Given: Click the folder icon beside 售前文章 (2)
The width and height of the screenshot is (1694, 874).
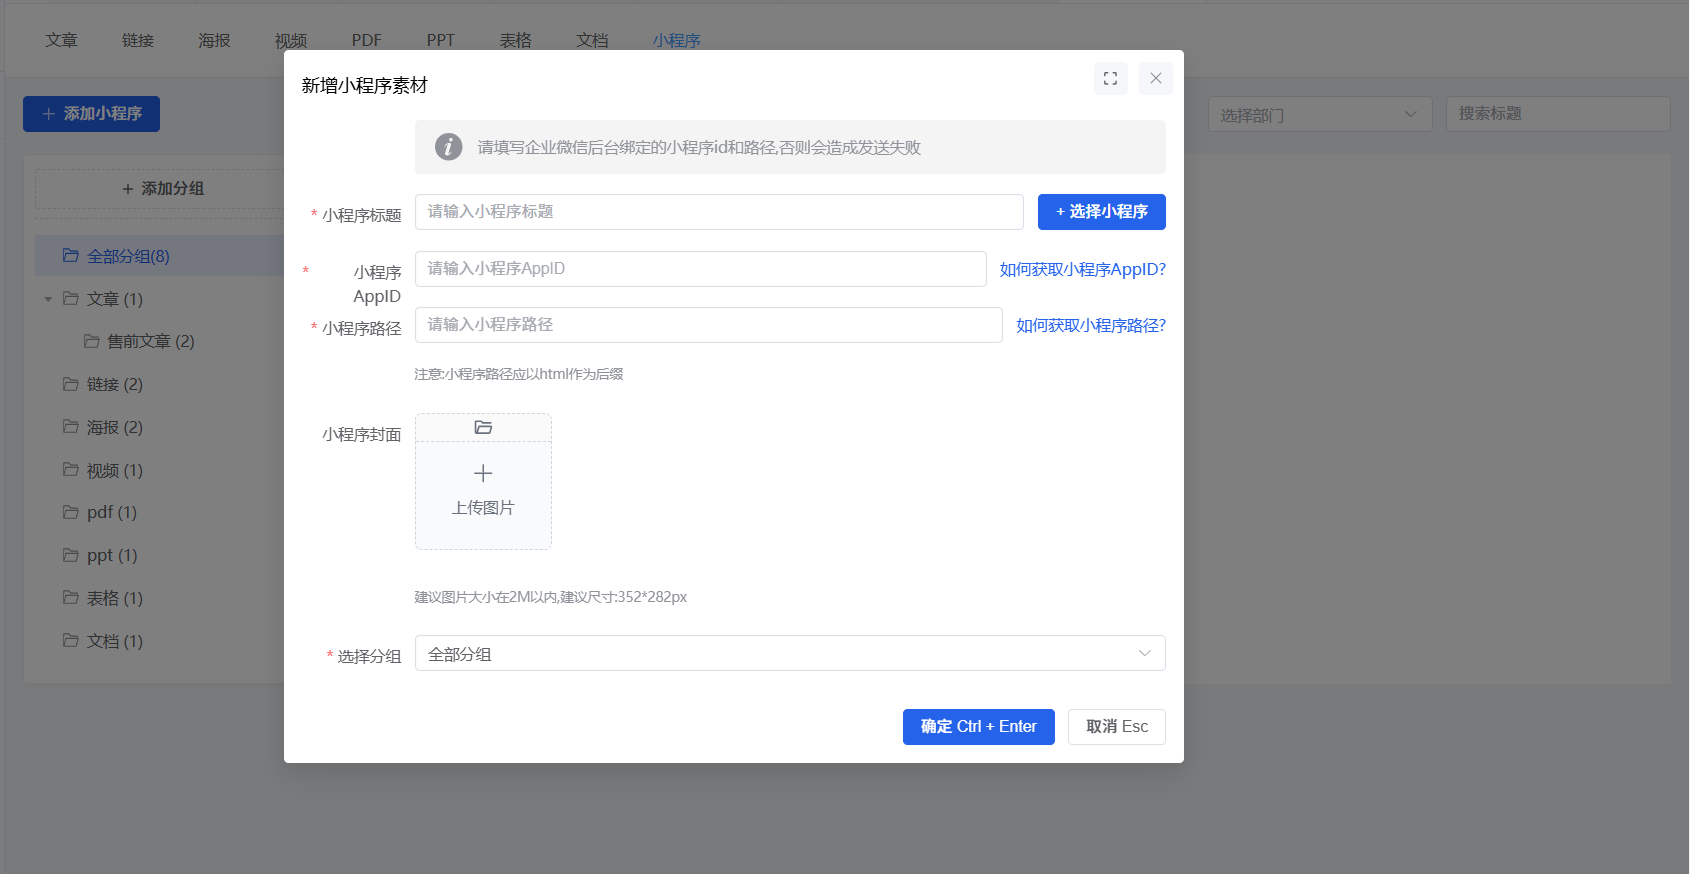Looking at the screenshot, I should (x=92, y=341).
